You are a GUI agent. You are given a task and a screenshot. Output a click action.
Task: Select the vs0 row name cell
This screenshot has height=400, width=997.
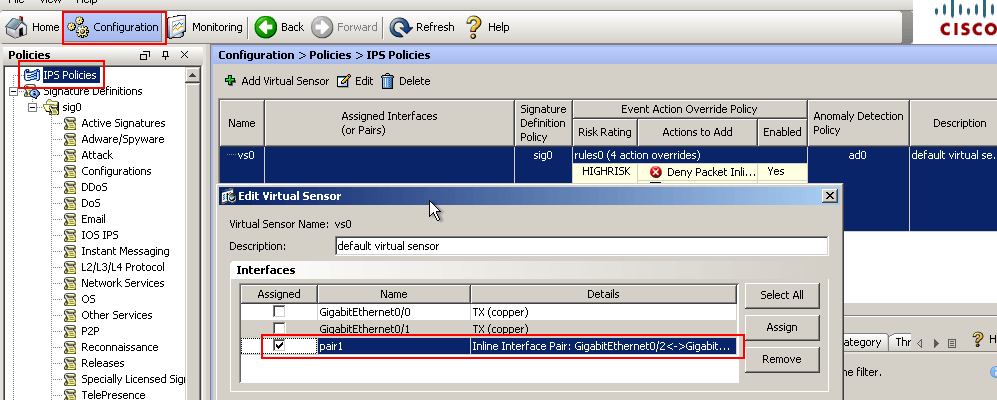(x=242, y=155)
